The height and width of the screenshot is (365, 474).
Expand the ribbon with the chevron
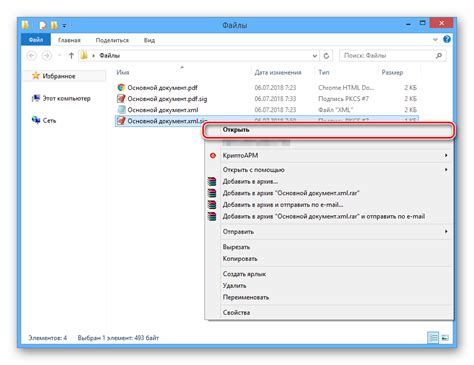pyautogui.click(x=435, y=39)
